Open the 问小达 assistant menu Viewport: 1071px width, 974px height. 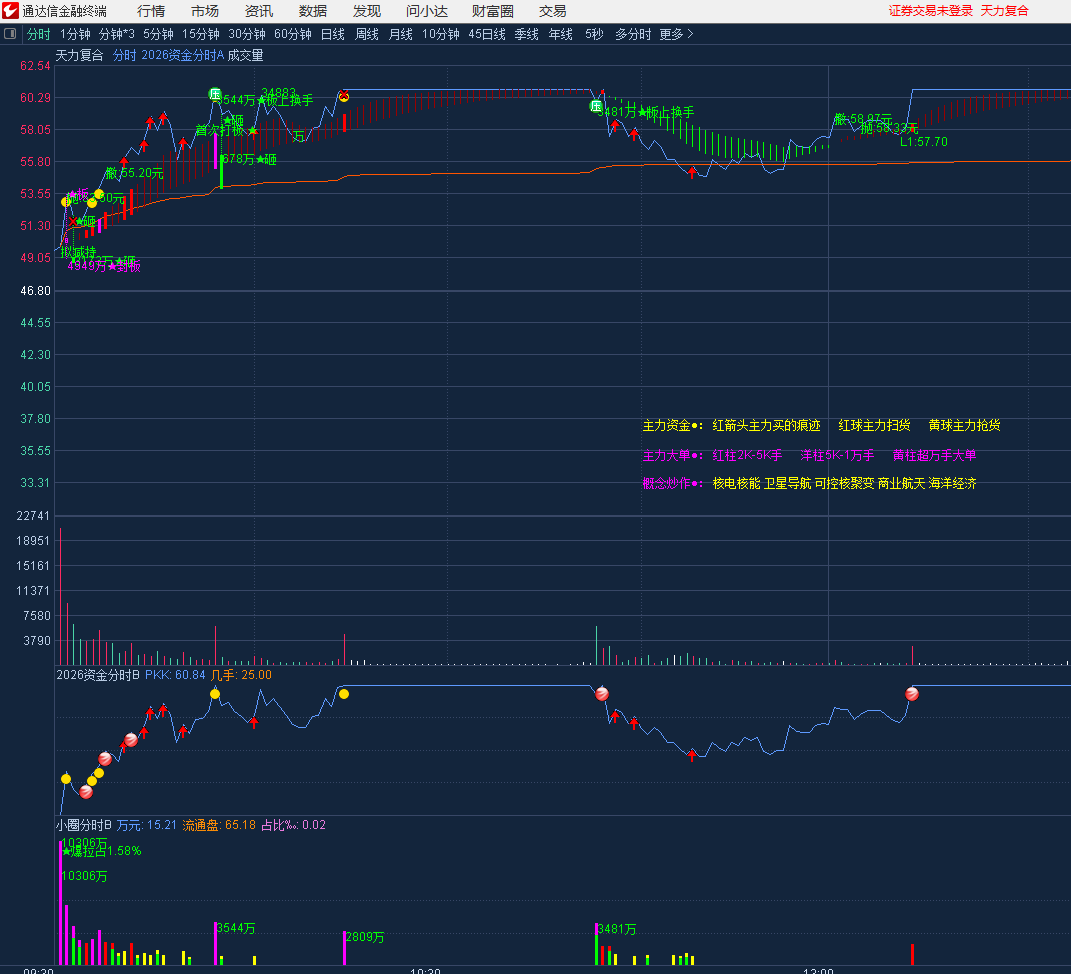427,11
